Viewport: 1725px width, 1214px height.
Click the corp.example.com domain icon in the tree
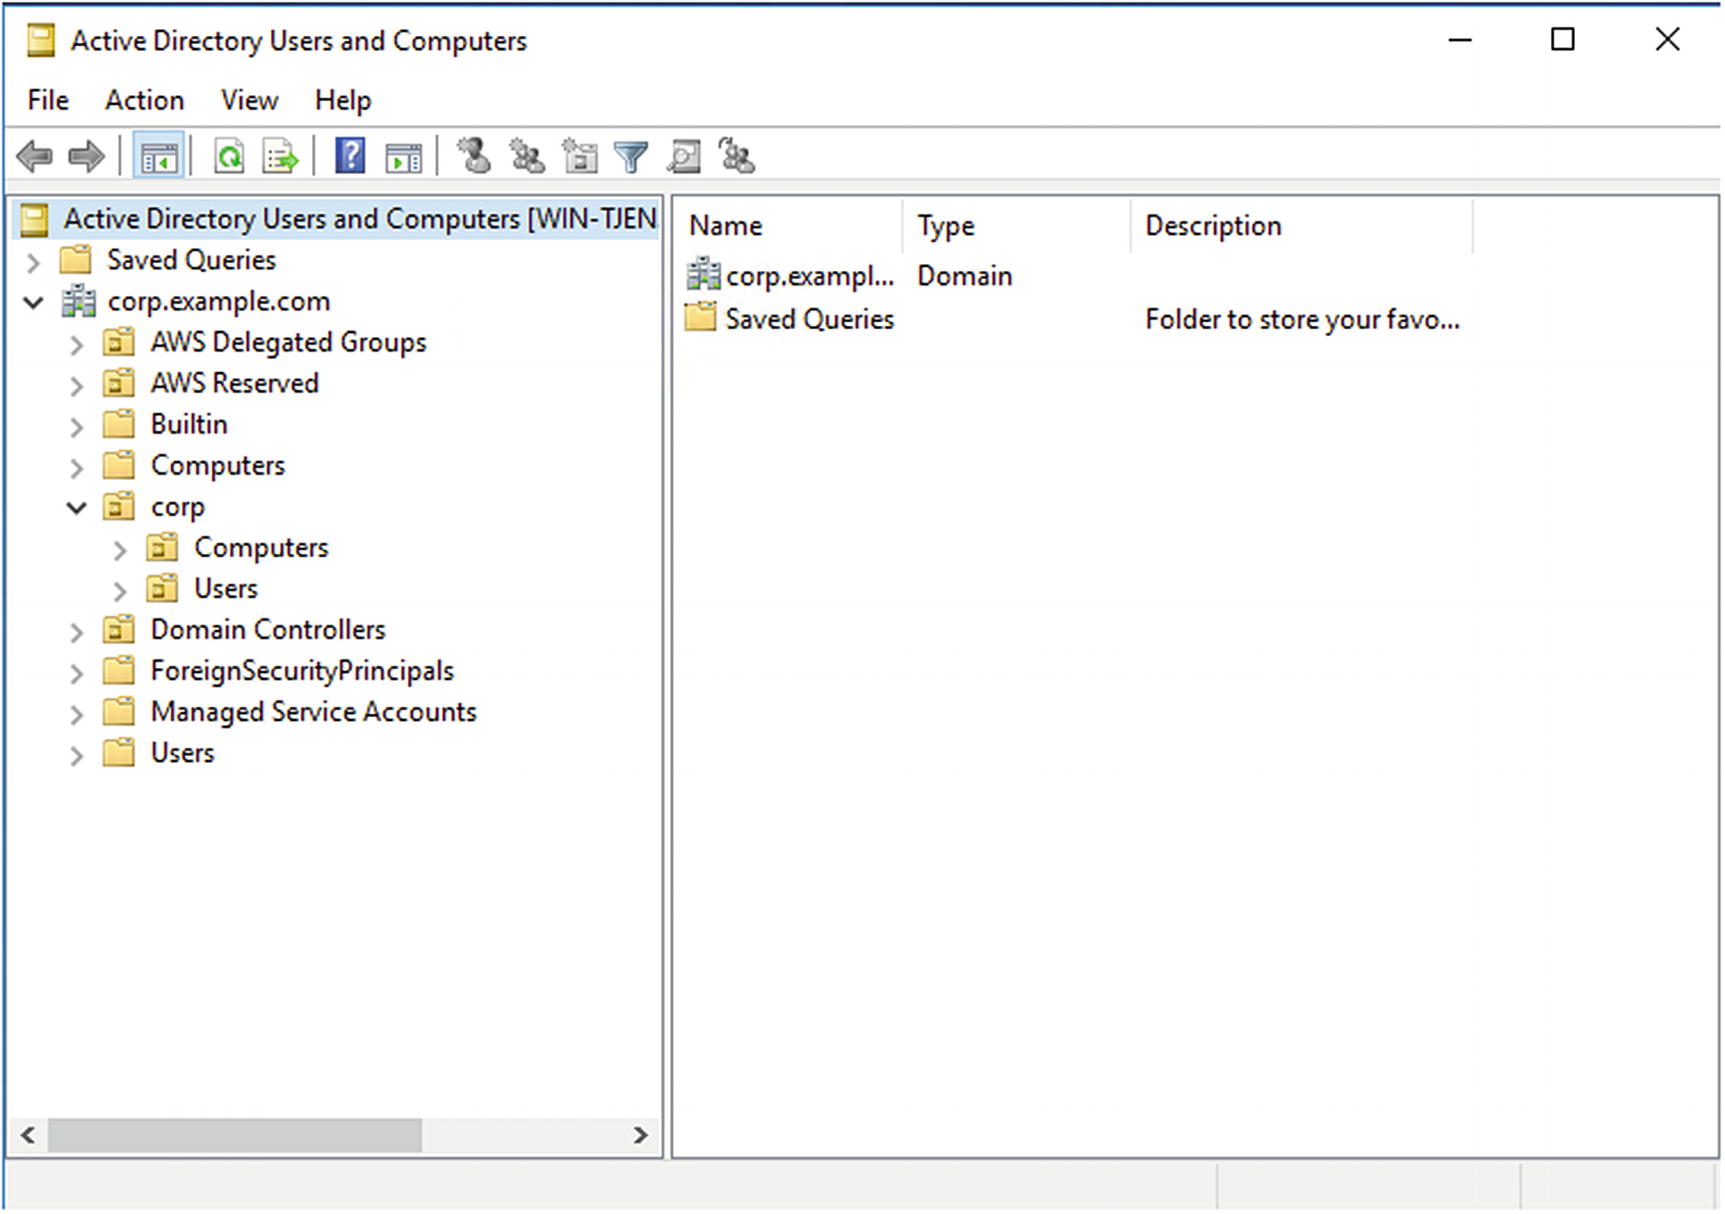[x=78, y=301]
